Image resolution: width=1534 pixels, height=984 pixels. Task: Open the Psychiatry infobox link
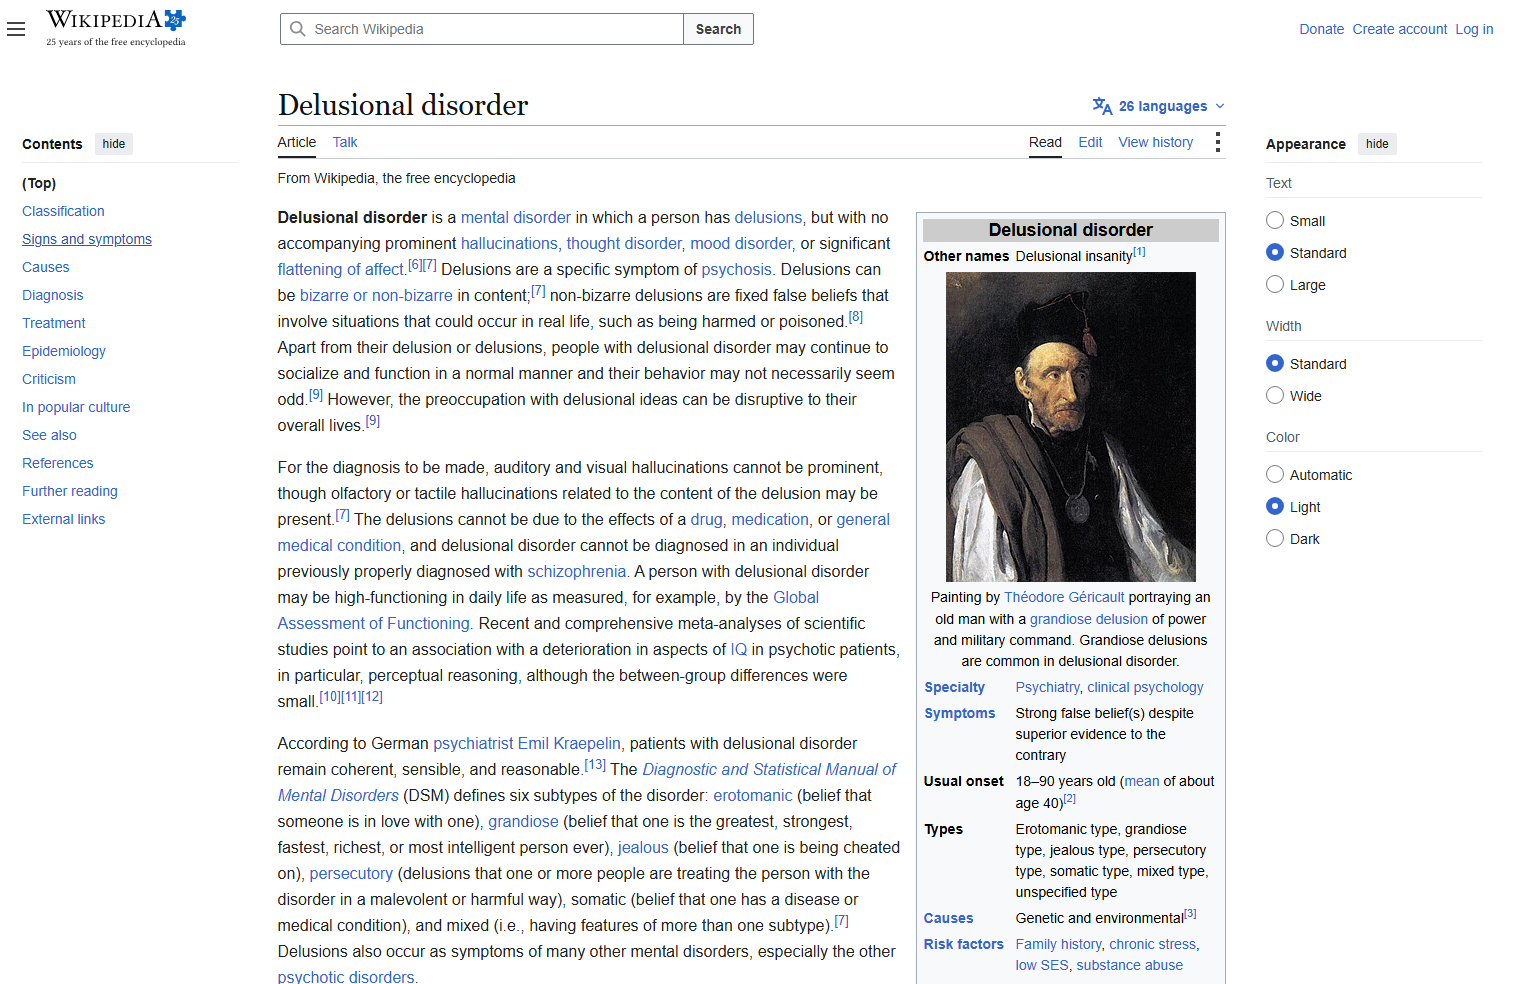coord(1048,687)
